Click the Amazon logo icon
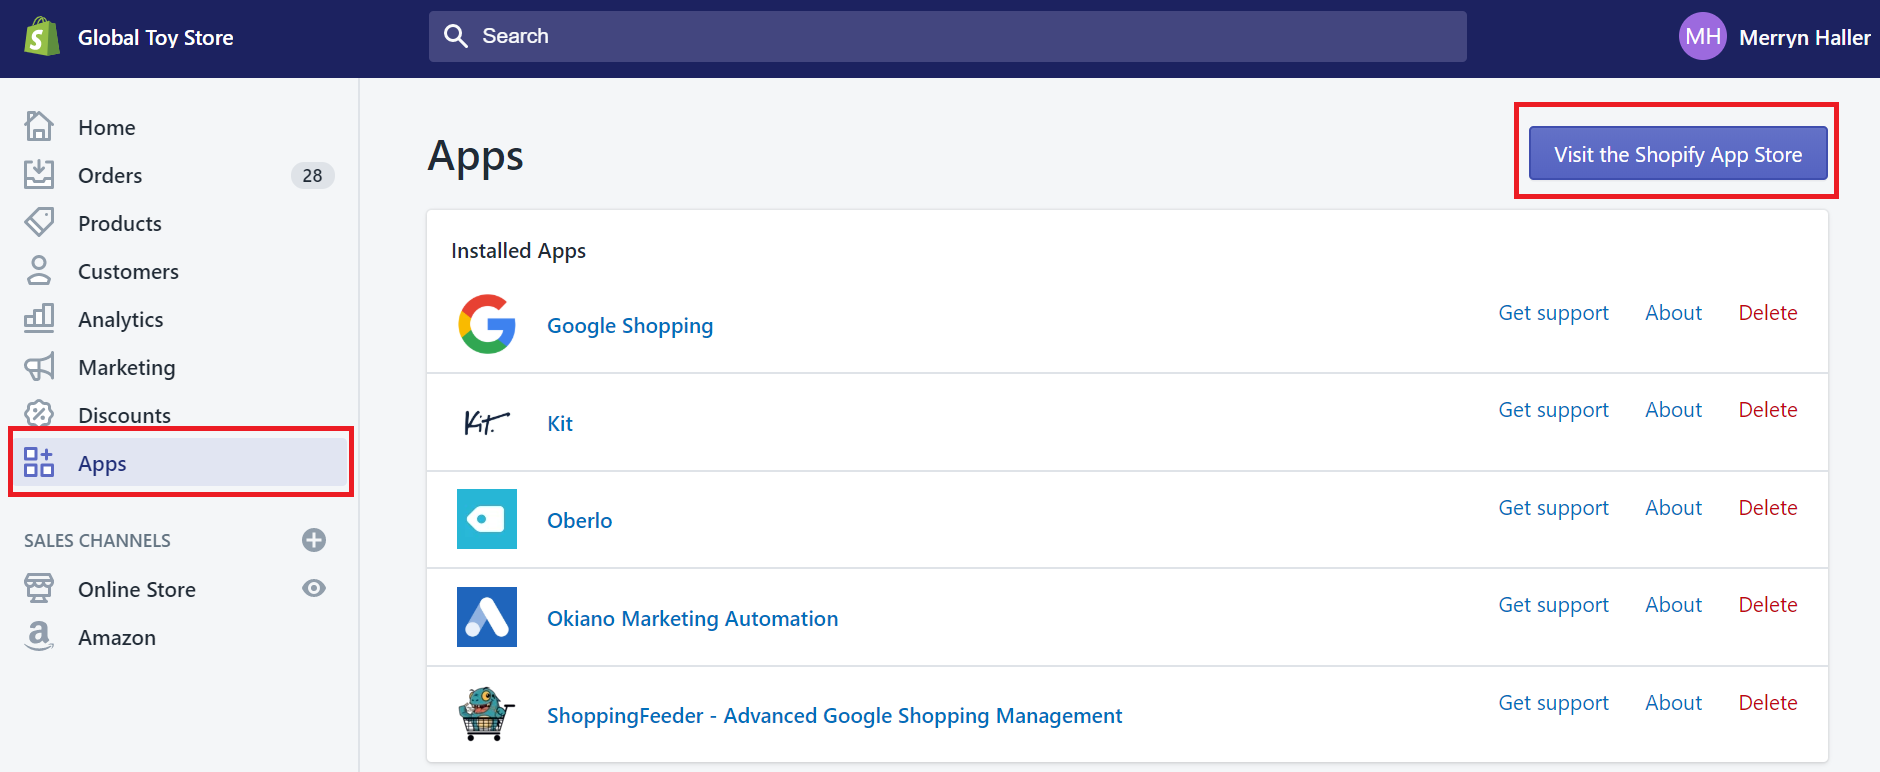 [x=39, y=636]
